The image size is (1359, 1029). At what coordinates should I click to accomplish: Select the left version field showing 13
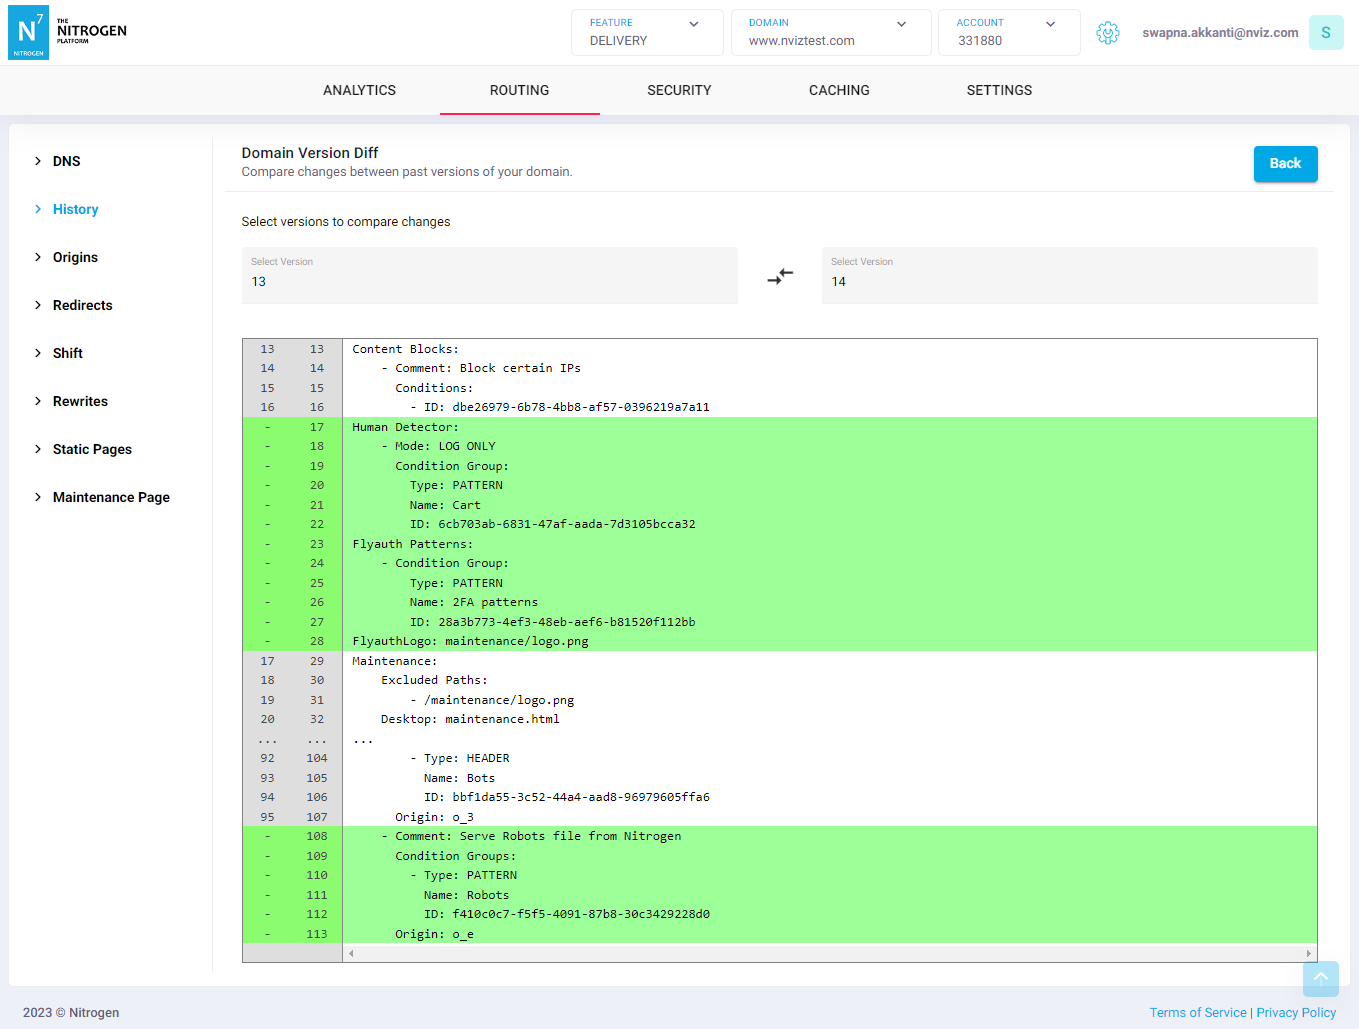[489, 275]
